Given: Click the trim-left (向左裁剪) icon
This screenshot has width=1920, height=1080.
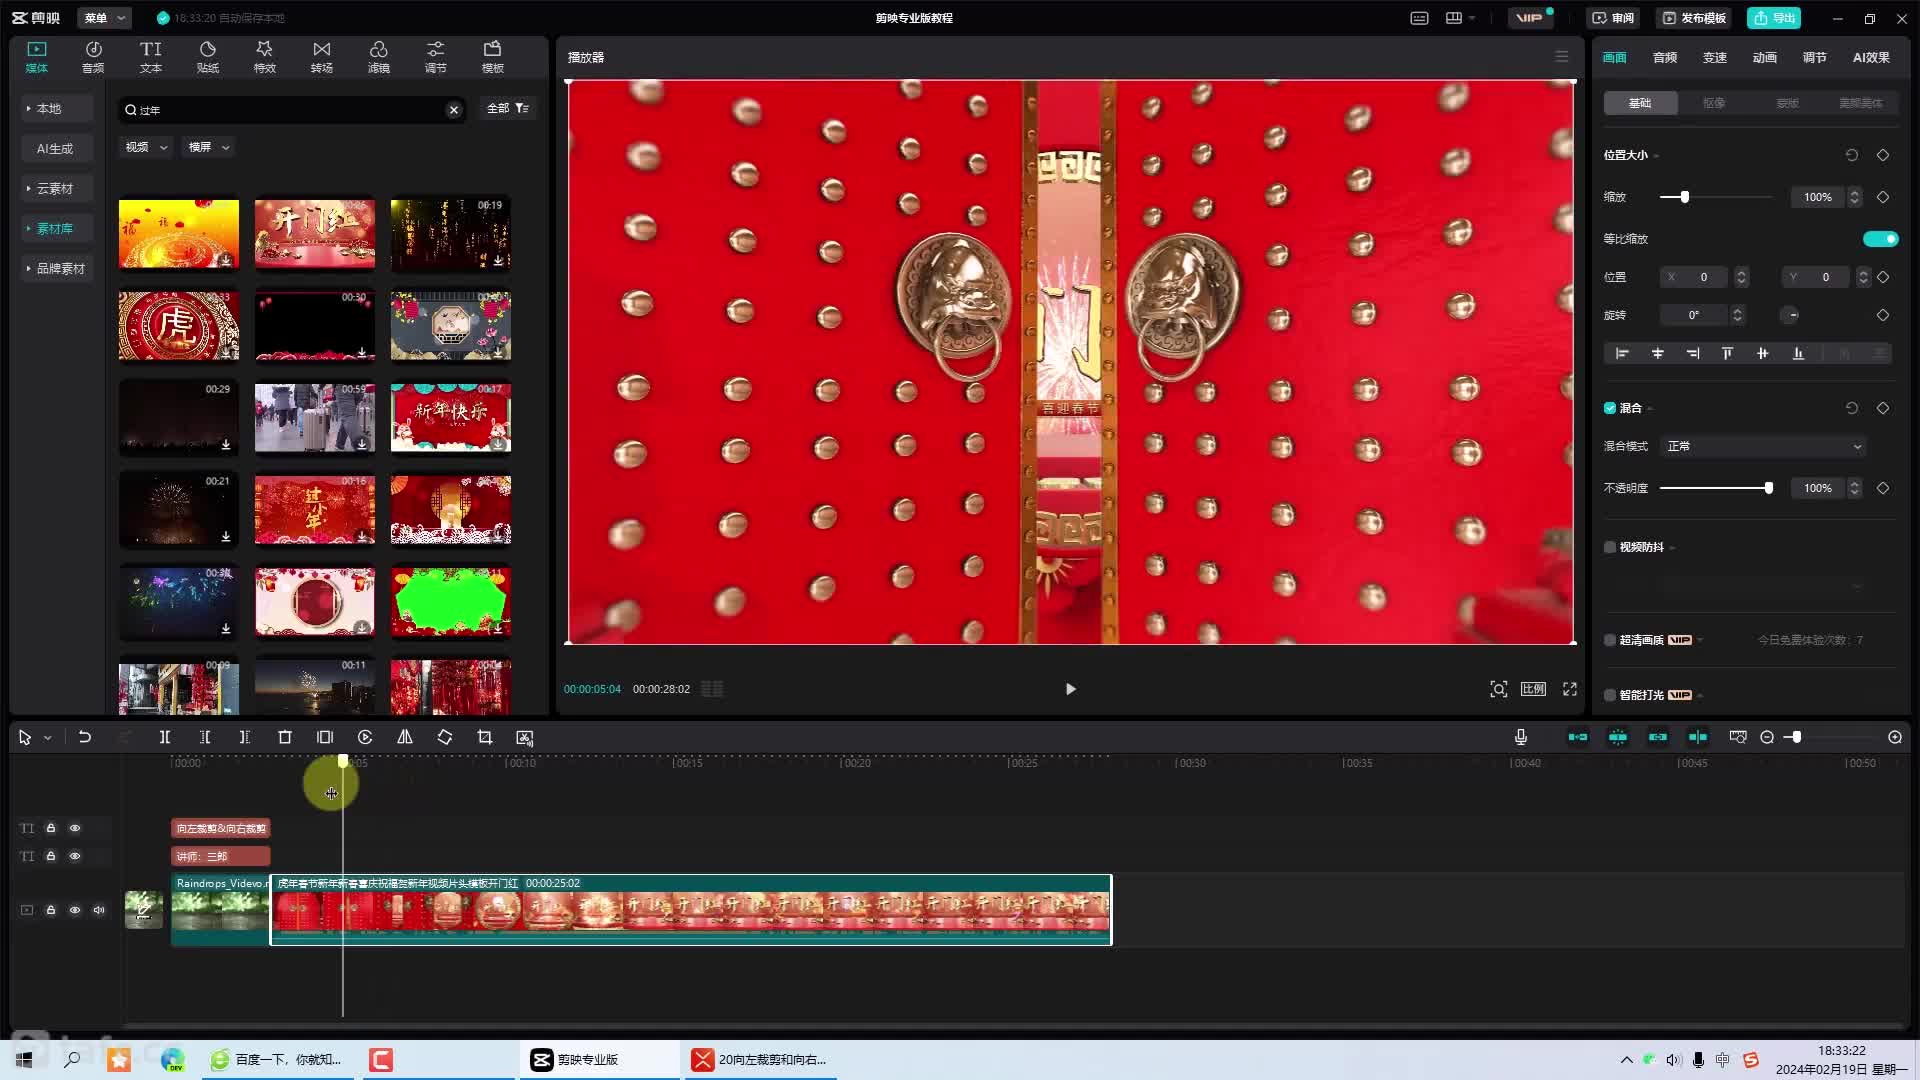Looking at the screenshot, I should point(205,737).
